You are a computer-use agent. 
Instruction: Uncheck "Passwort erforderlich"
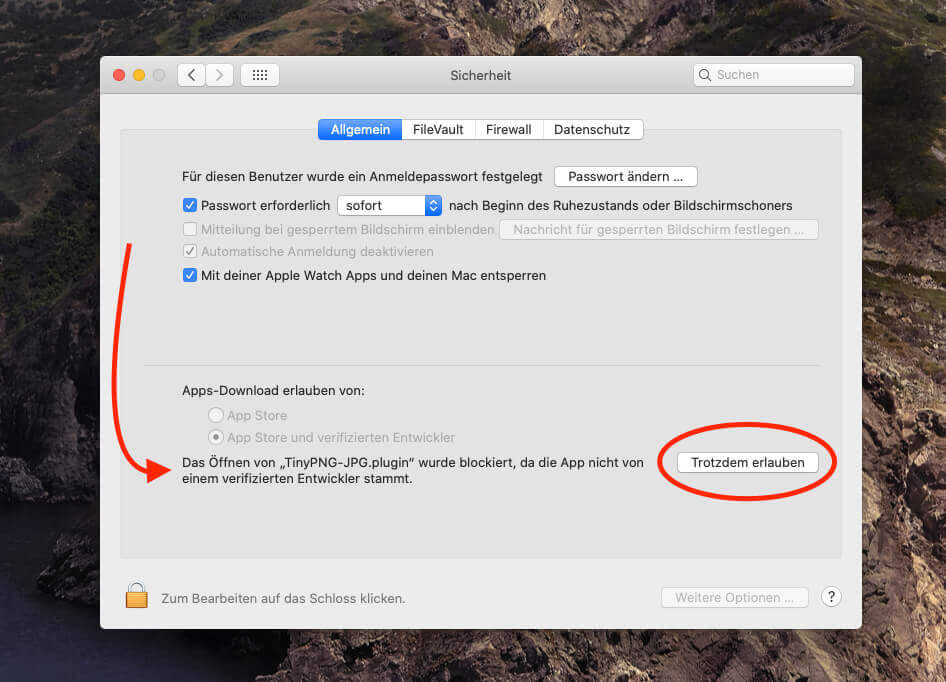coord(190,205)
